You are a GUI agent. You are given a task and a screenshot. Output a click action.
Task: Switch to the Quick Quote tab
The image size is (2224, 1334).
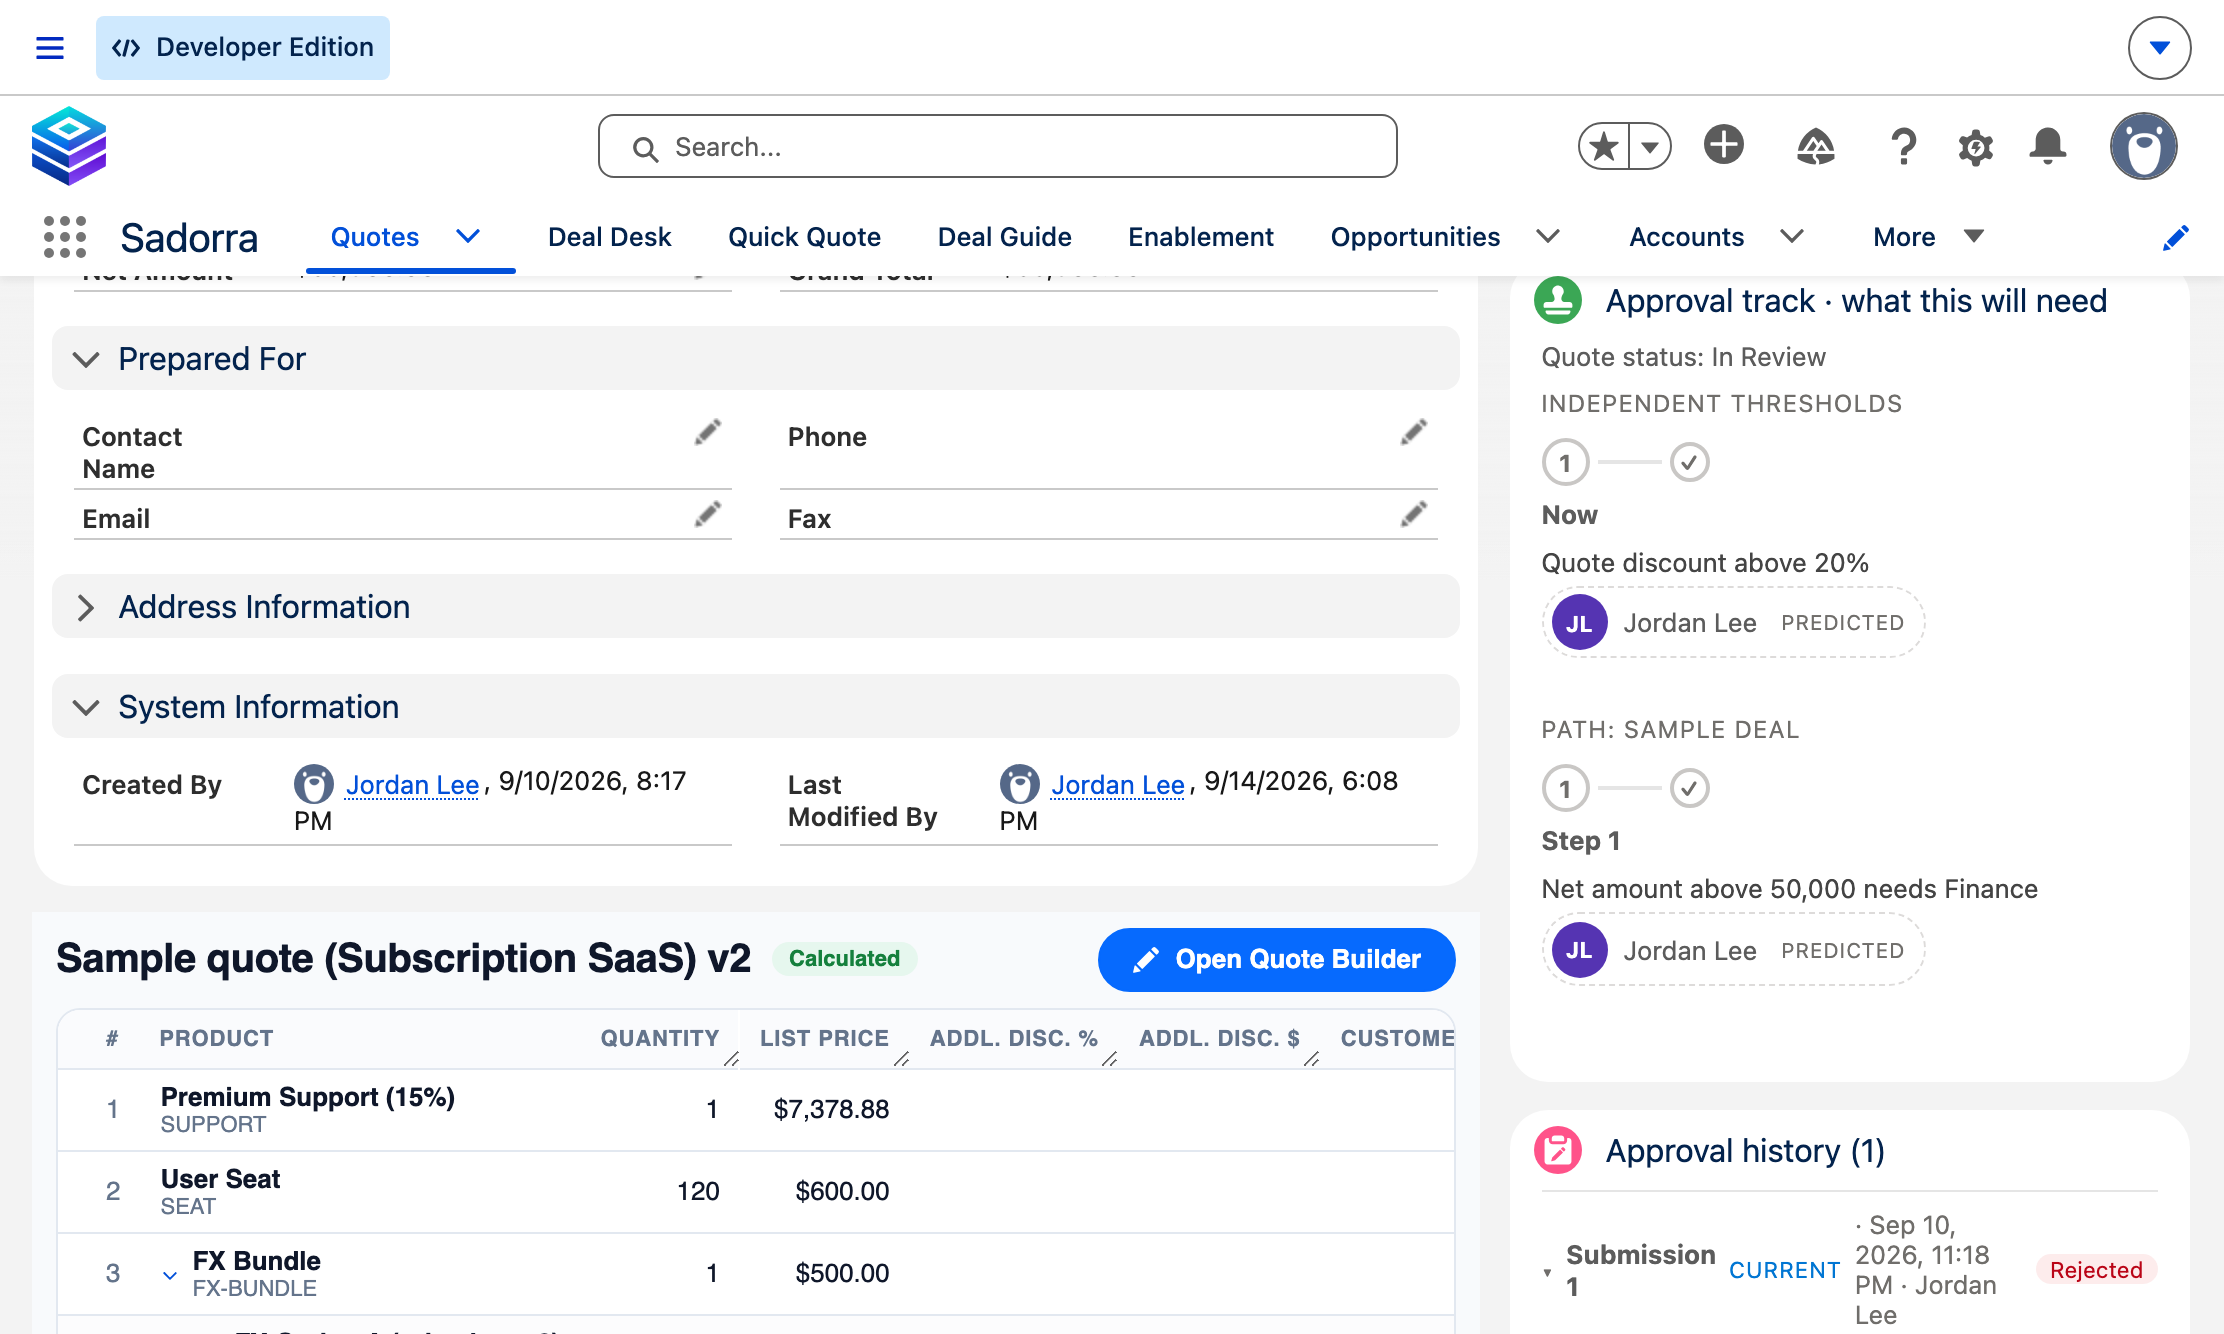(x=804, y=237)
